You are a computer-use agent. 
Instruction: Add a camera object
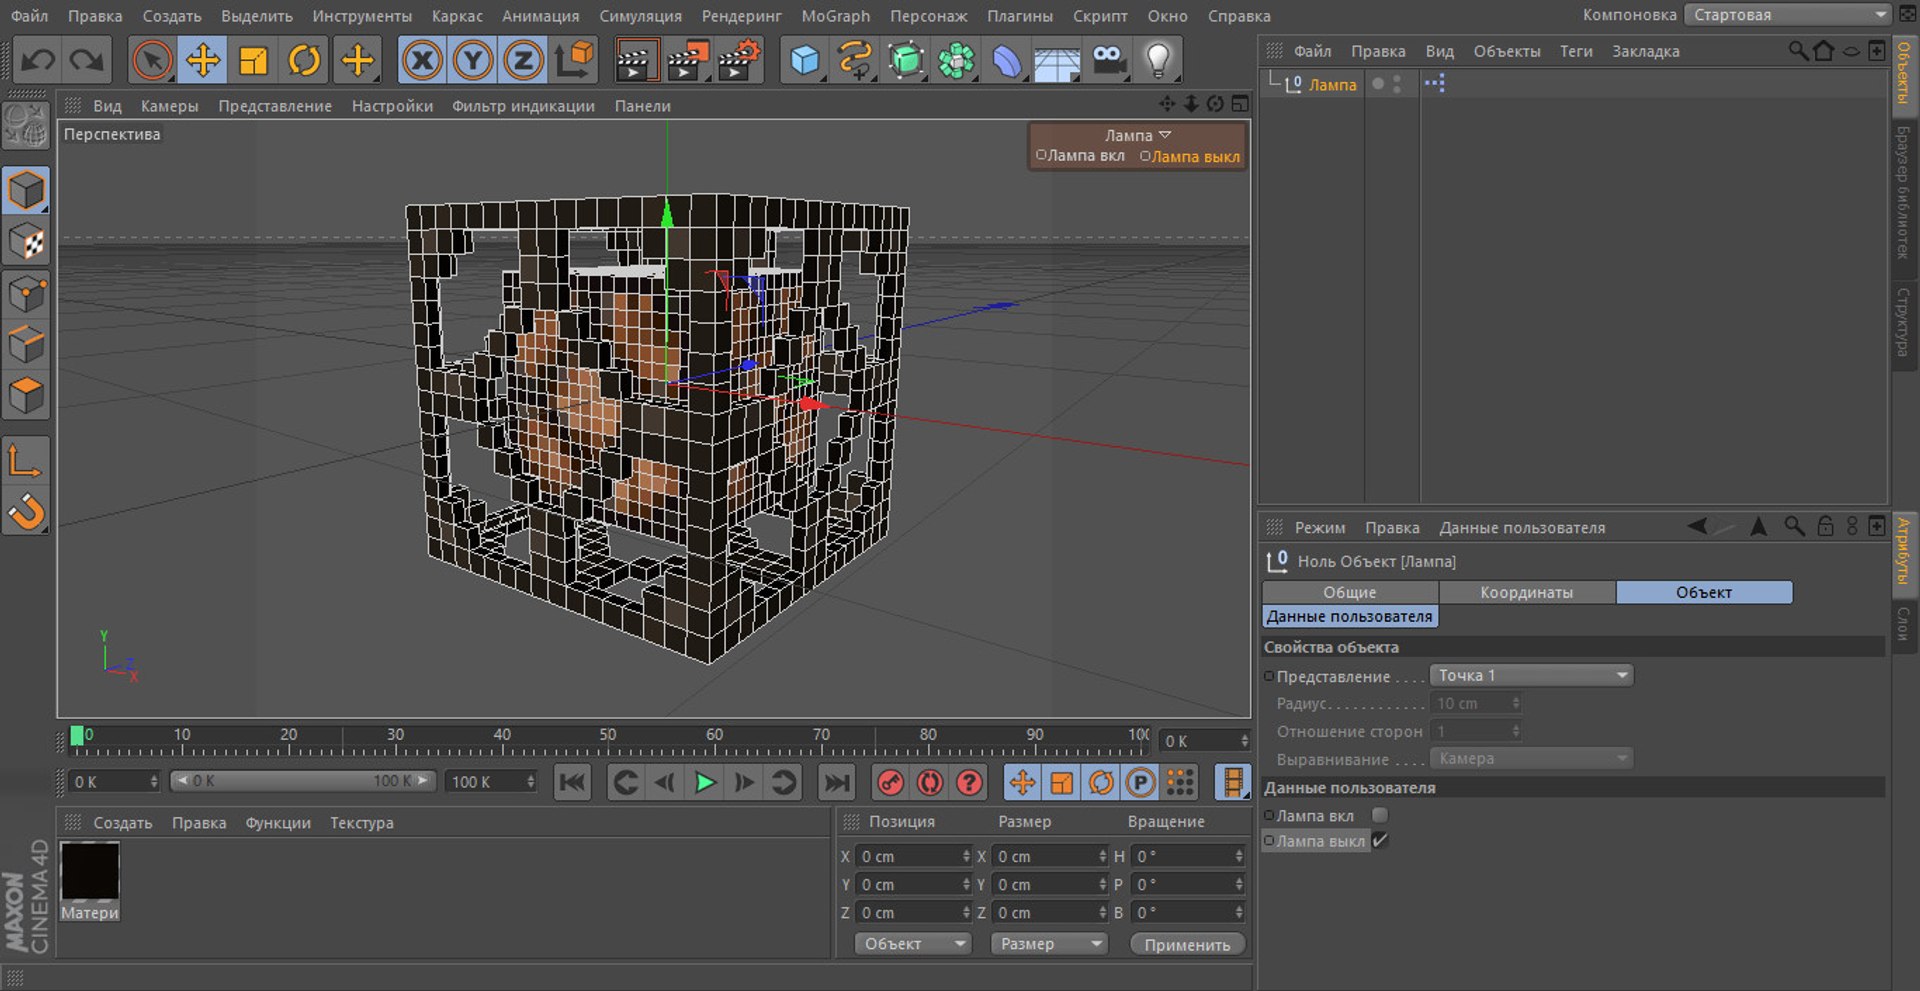pyautogui.click(x=1108, y=61)
